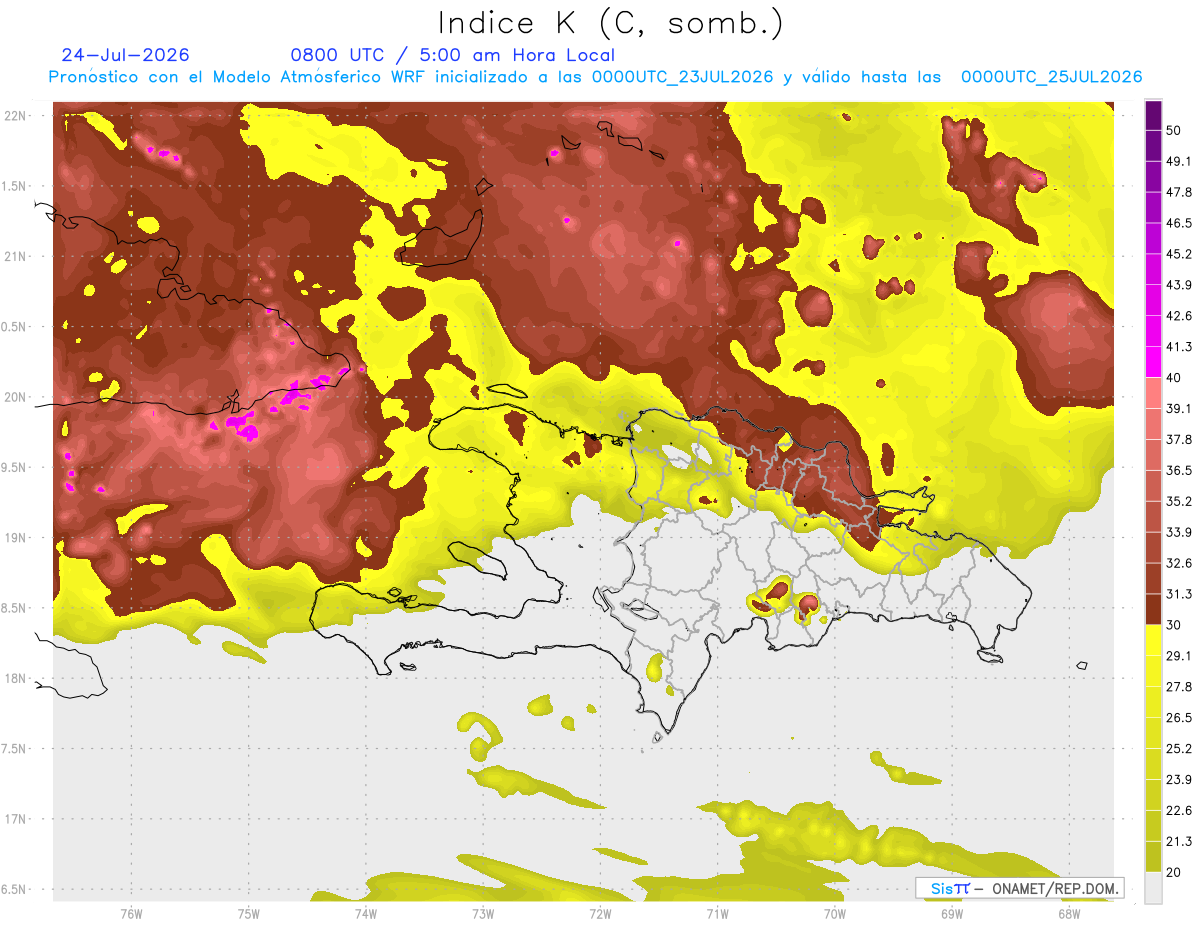This screenshot has width=1200, height=927.
Task: Click the colorbar value 32.6
Action: [1179, 564]
